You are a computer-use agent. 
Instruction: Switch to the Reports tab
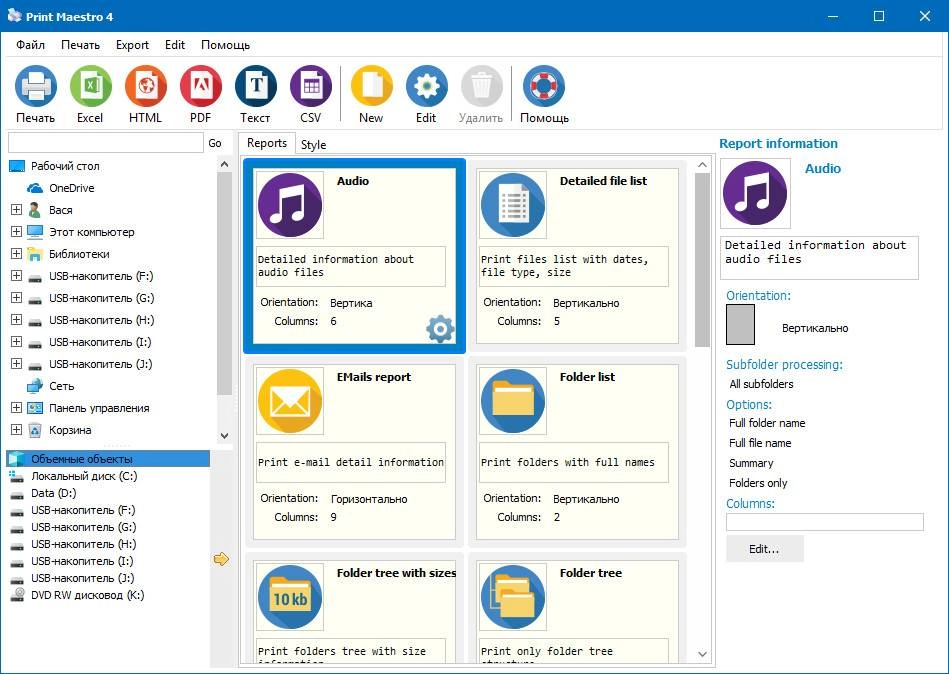(267, 143)
